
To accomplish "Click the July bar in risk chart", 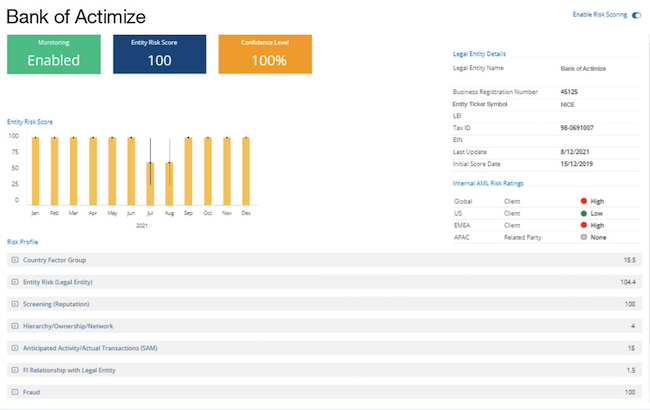I will [x=150, y=180].
